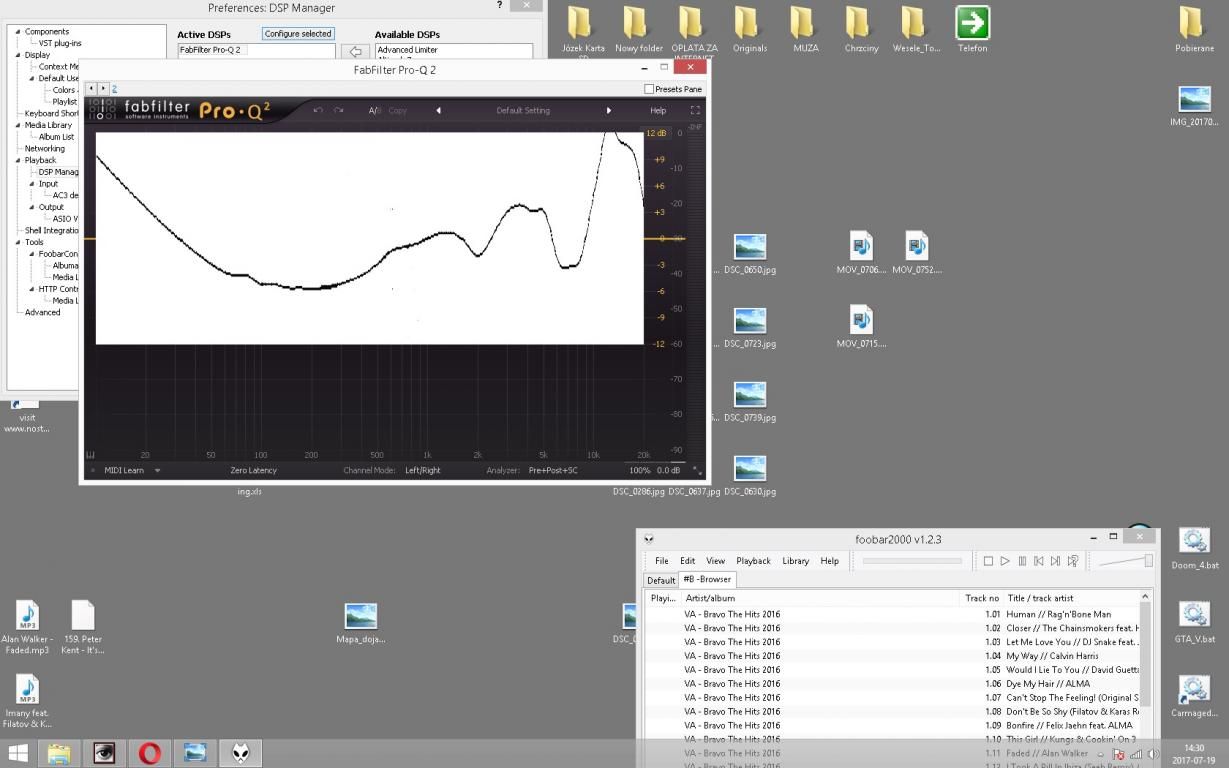Click the 0.0 dB output level control
The width and height of the screenshot is (1229, 768).
pyautogui.click(x=668, y=470)
